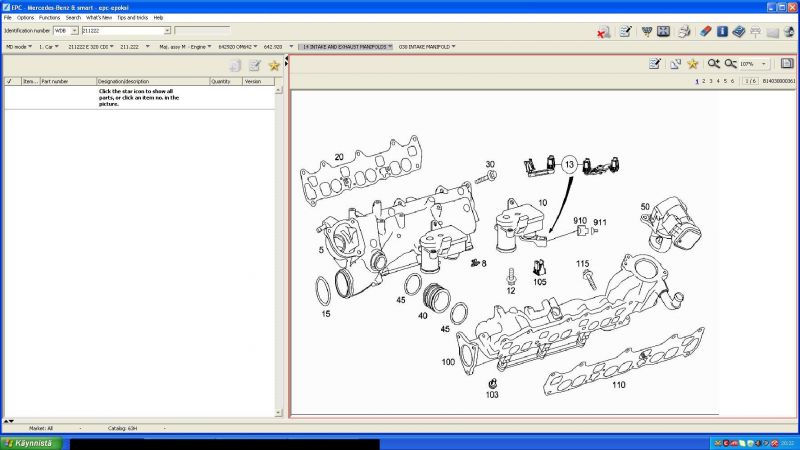Screen dimensions: 800x450
Task: Go to picture page 3
Action: (x=711, y=81)
